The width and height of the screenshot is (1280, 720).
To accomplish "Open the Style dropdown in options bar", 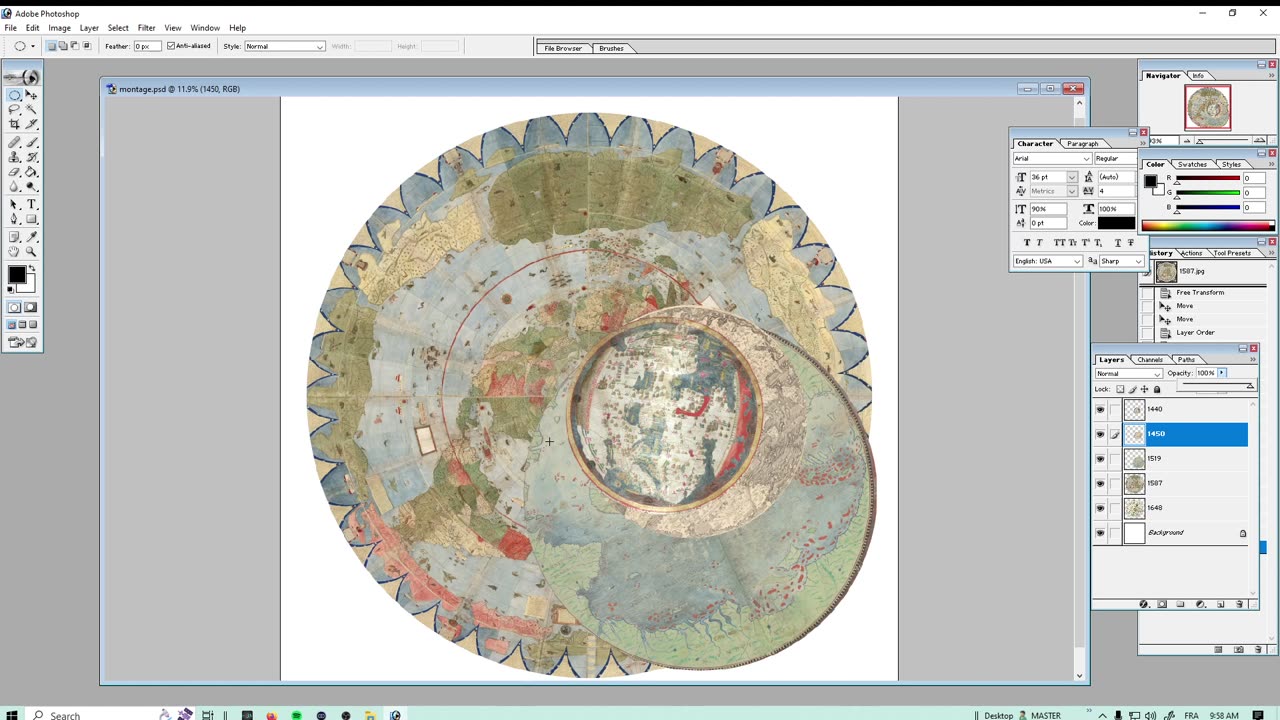I will pyautogui.click(x=285, y=46).
